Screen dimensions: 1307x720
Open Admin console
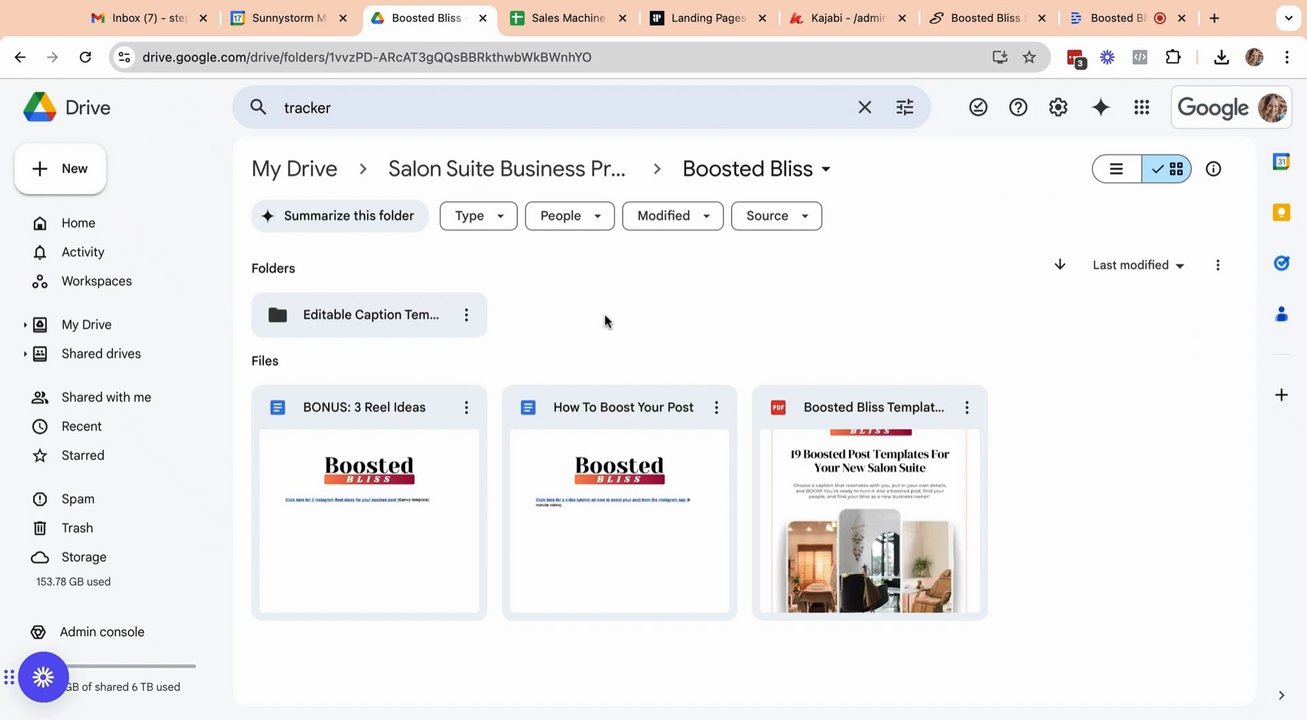point(101,632)
